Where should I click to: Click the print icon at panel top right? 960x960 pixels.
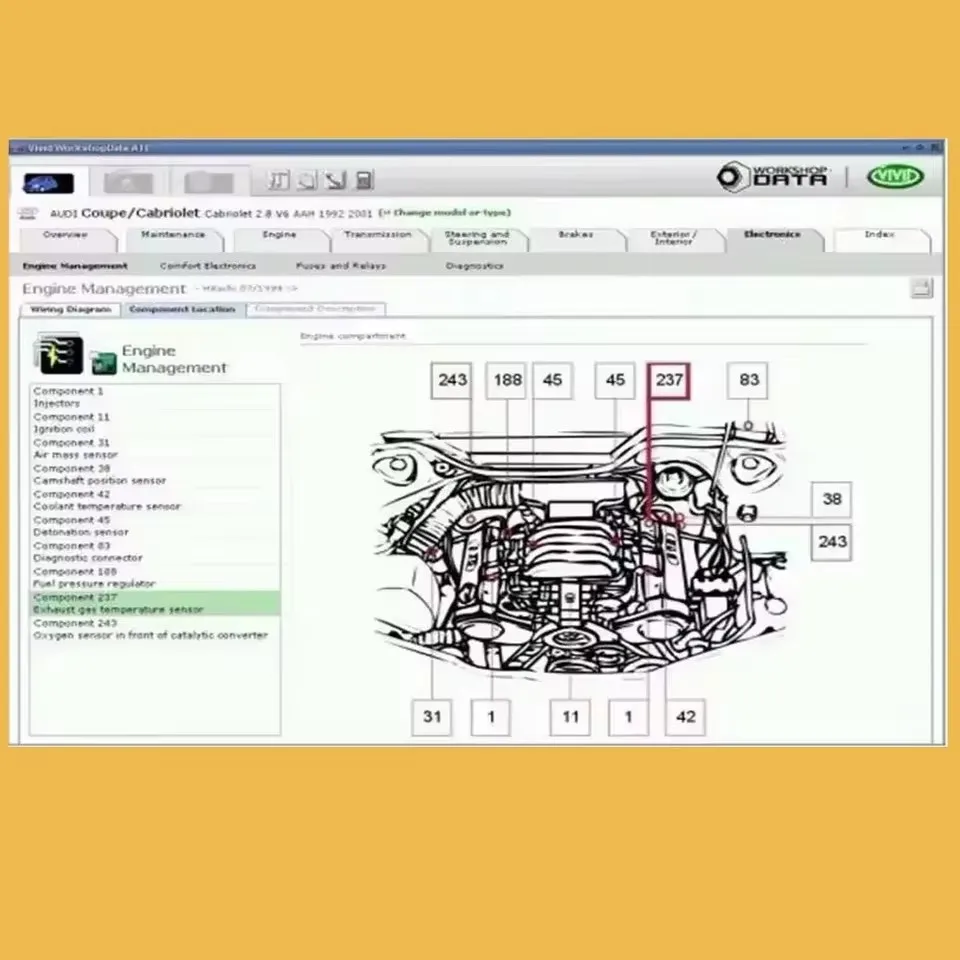click(921, 288)
